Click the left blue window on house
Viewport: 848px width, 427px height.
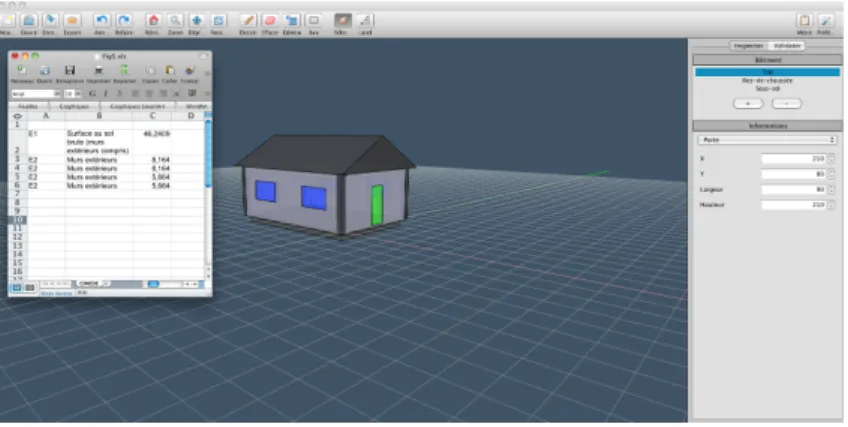[x=266, y=191]
